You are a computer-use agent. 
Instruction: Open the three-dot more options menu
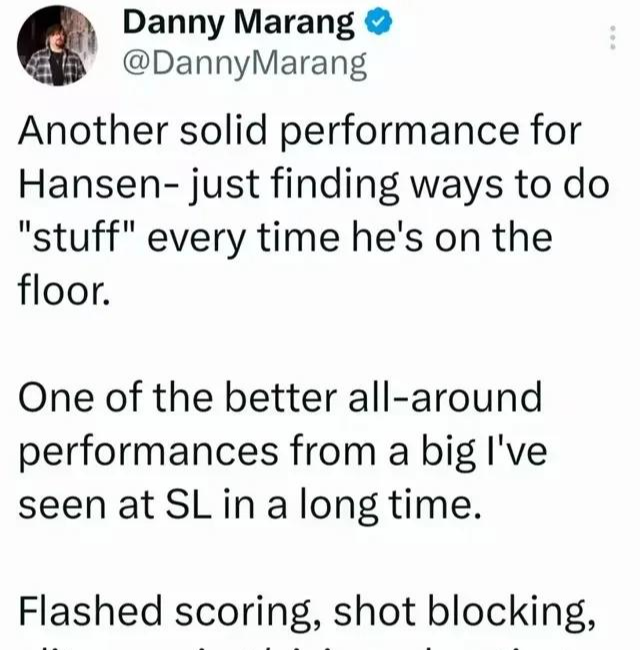tap(613, 37)
